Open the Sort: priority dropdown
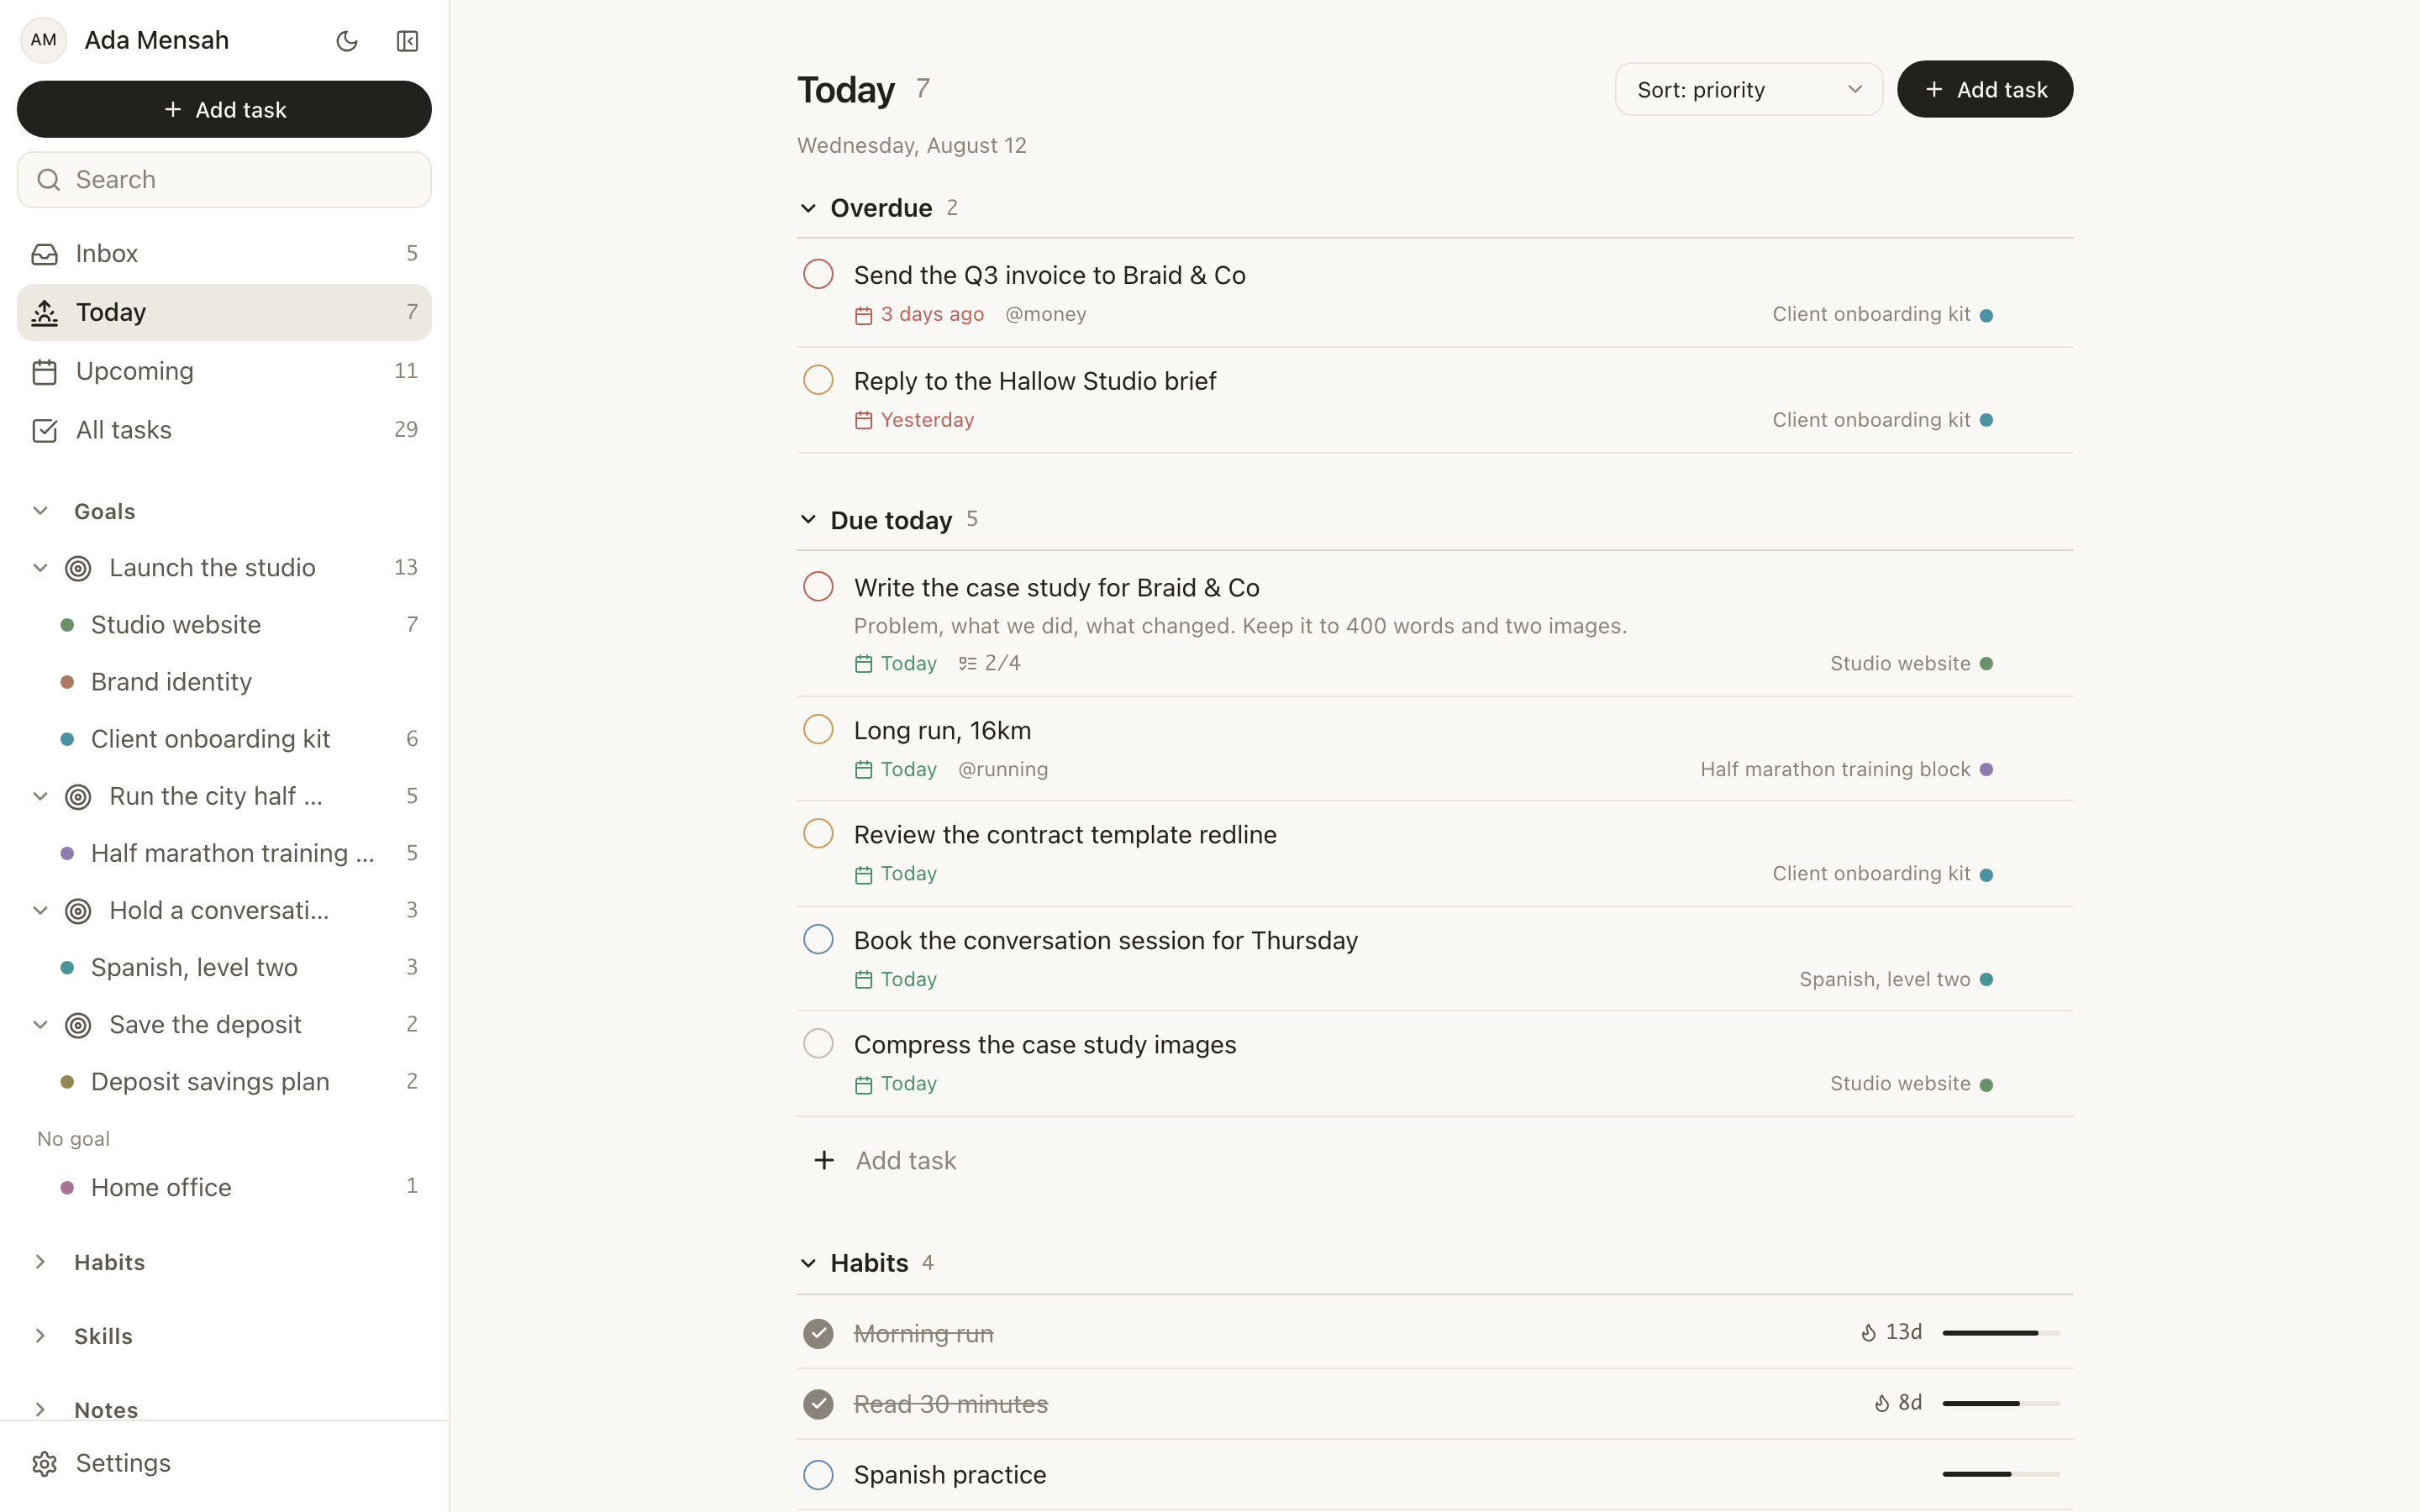Image resolution: width=2420 pixels, height=1512 pixels. point(1748,89)
